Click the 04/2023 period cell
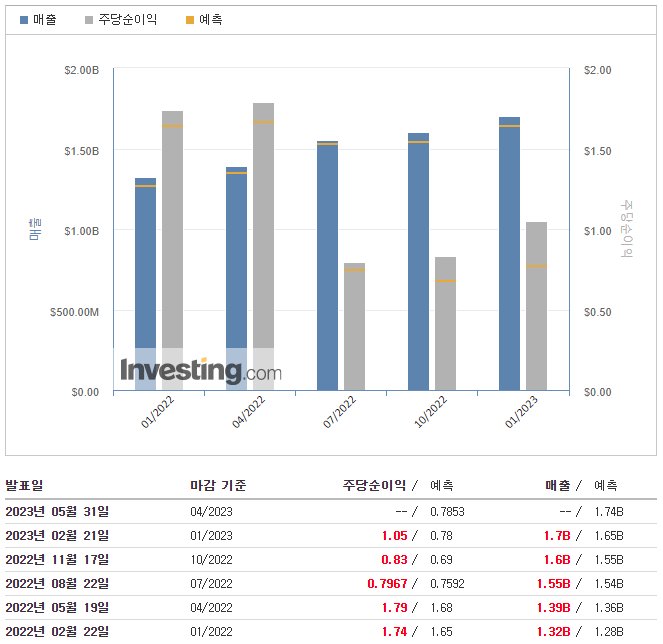Viewport: 663px width, 644px height. (211, 512)
